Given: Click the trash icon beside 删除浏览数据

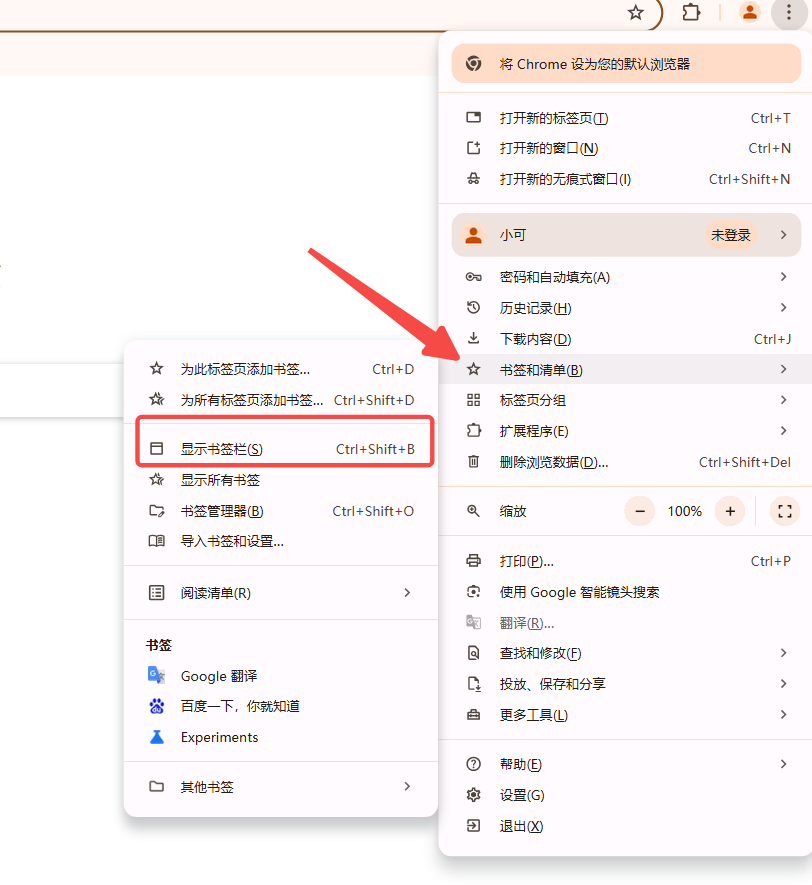Looking at the screenshot, I should click(473, 462).
